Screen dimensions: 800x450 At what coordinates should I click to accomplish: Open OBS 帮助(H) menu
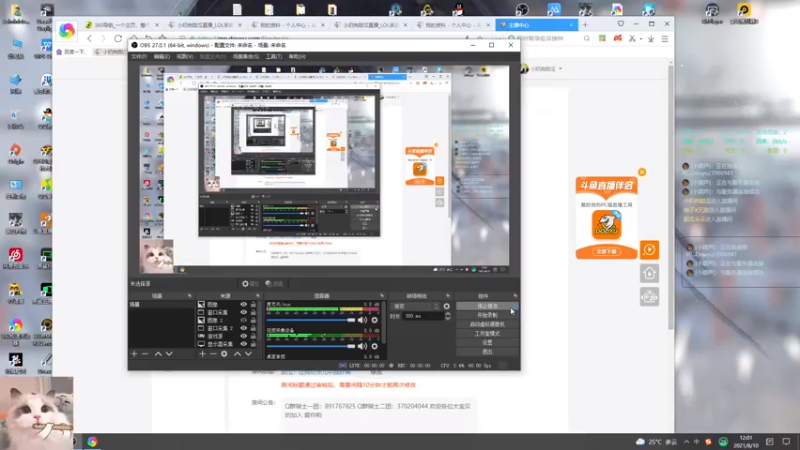[x=297, y=57]
